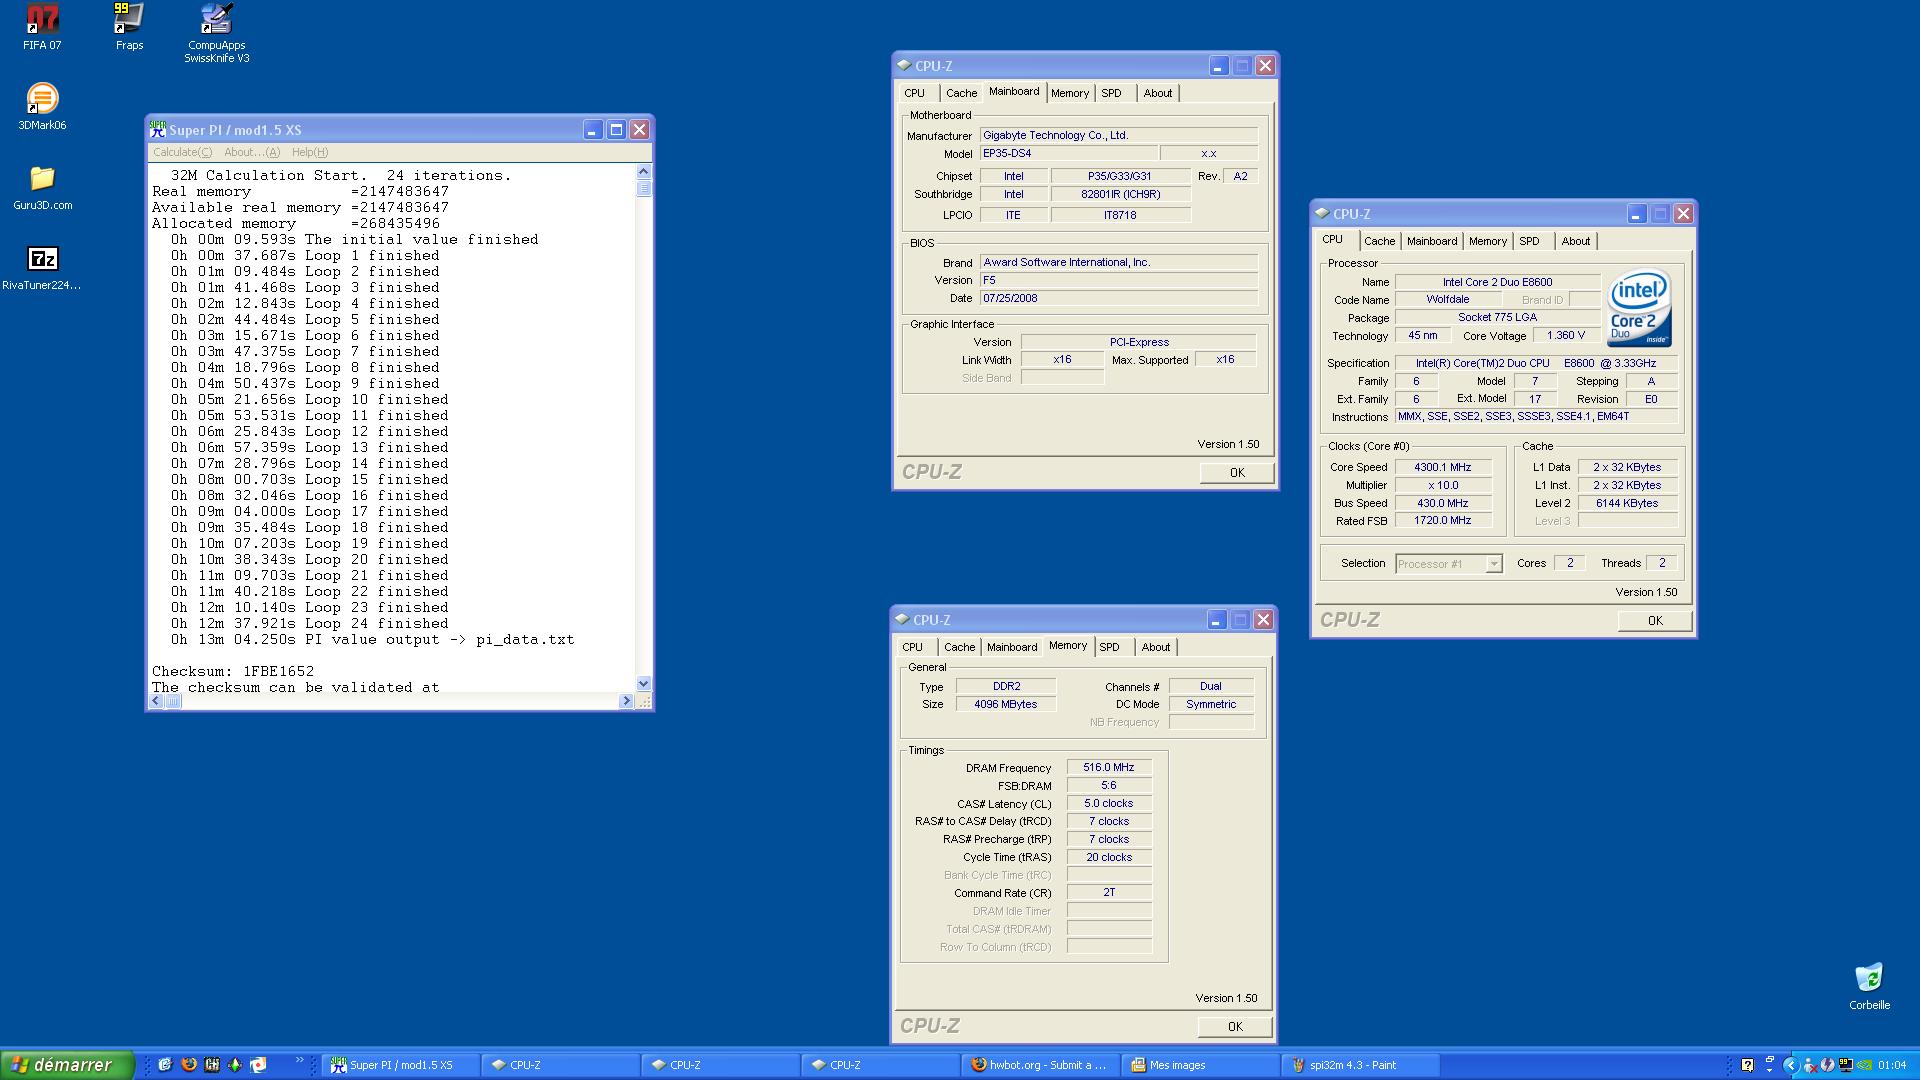Open the Cache tab in the processor CPU-Z window
Image resolution: width=1920 pixels, height=1080 pixels.
(x=1379, y=241)
